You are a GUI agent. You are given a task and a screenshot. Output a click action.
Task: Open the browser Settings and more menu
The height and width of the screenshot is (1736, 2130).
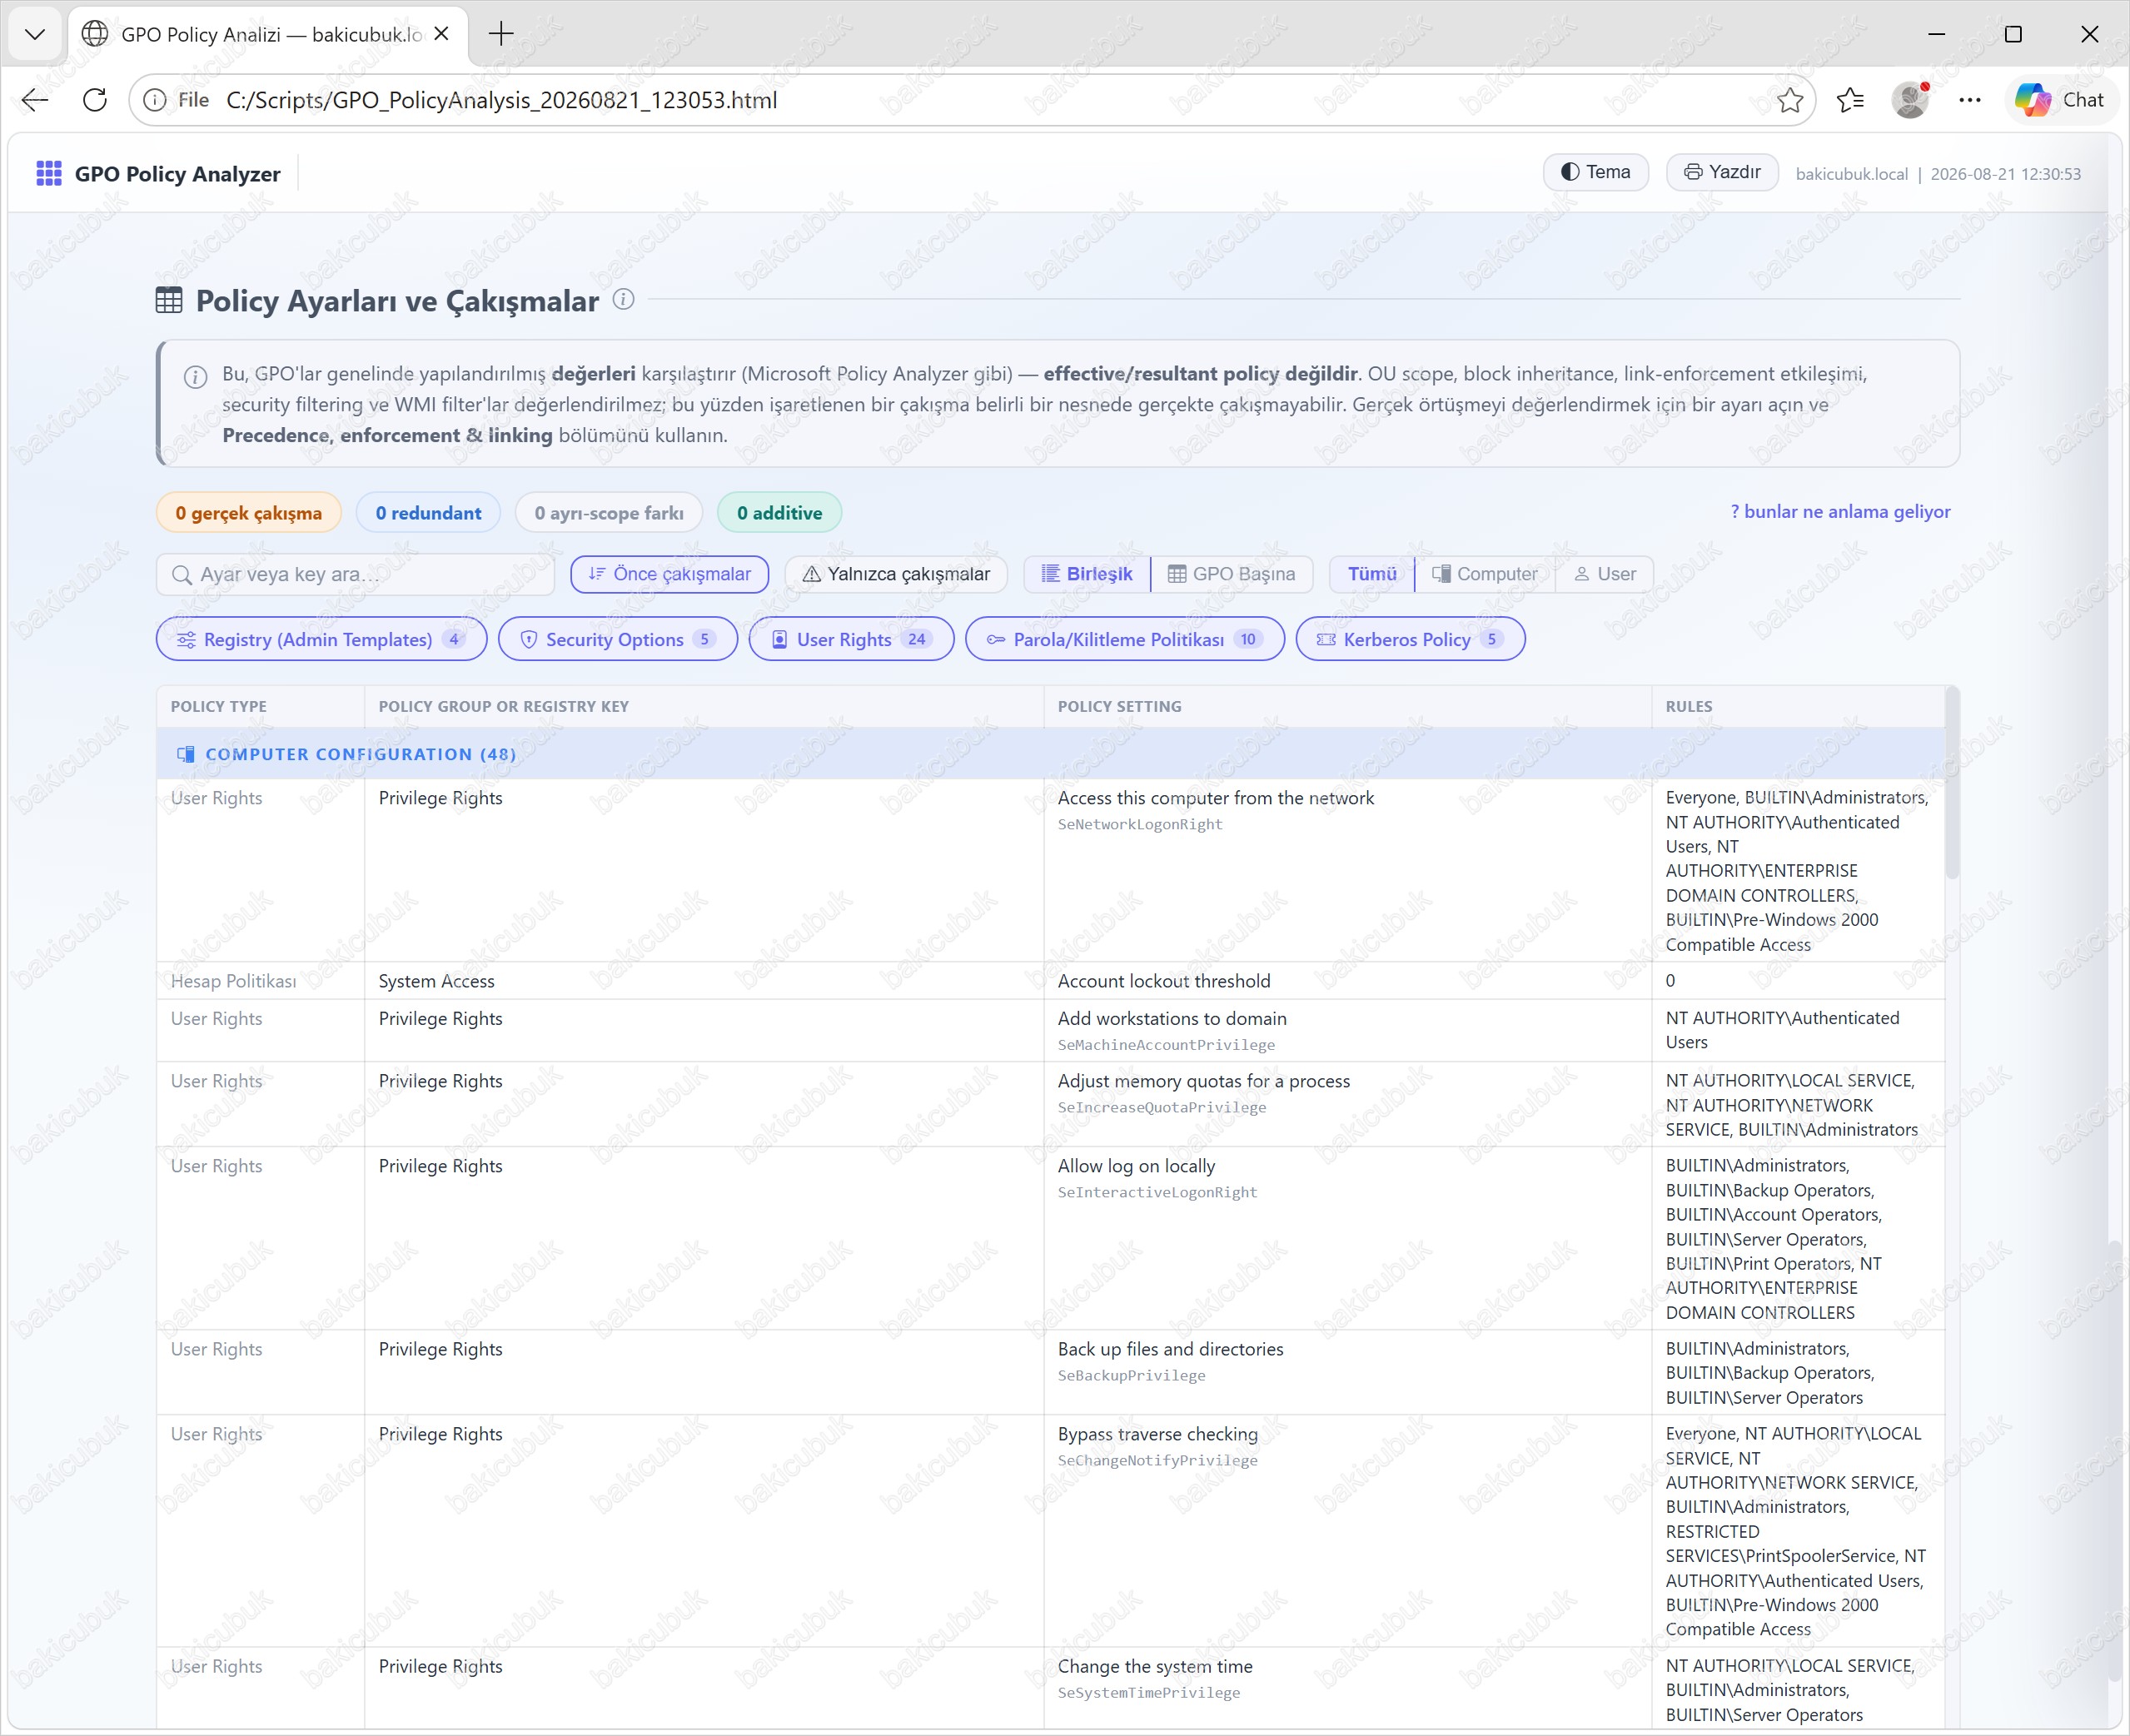[x=1970, y=100]
